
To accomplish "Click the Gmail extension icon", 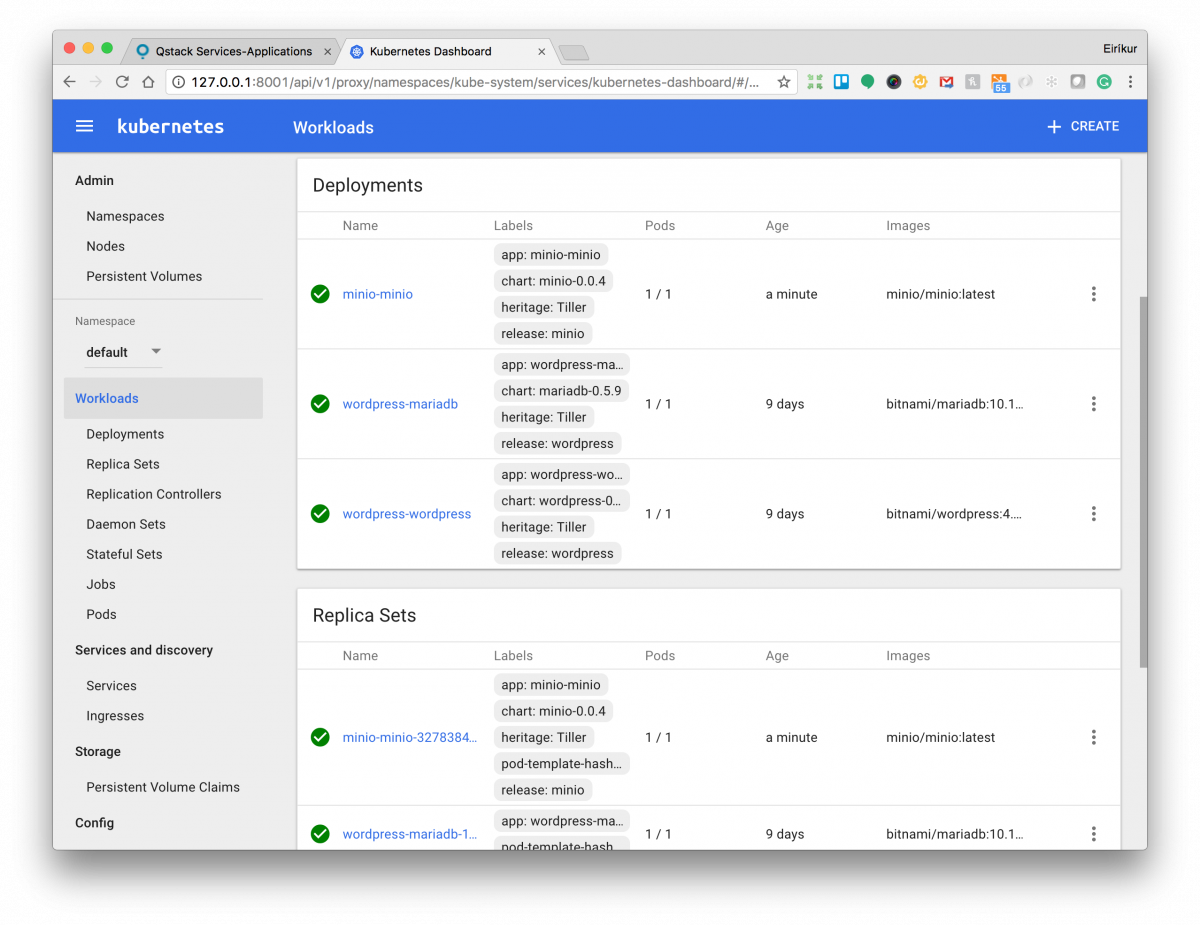I will 946,82.
